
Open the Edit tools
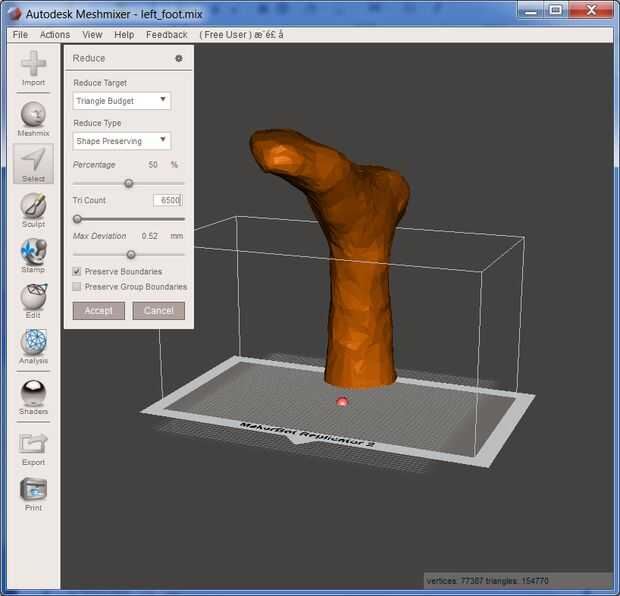(33, 298)
